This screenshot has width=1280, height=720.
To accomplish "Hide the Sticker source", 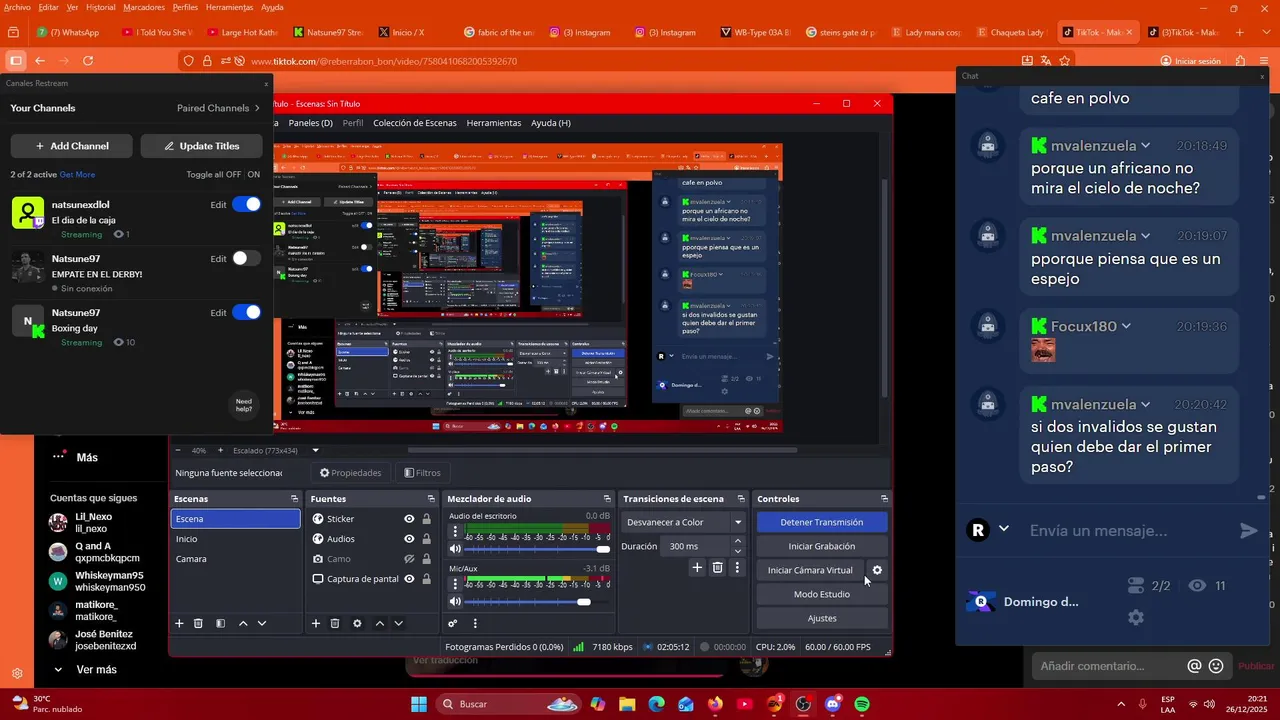I will [409, 519].
